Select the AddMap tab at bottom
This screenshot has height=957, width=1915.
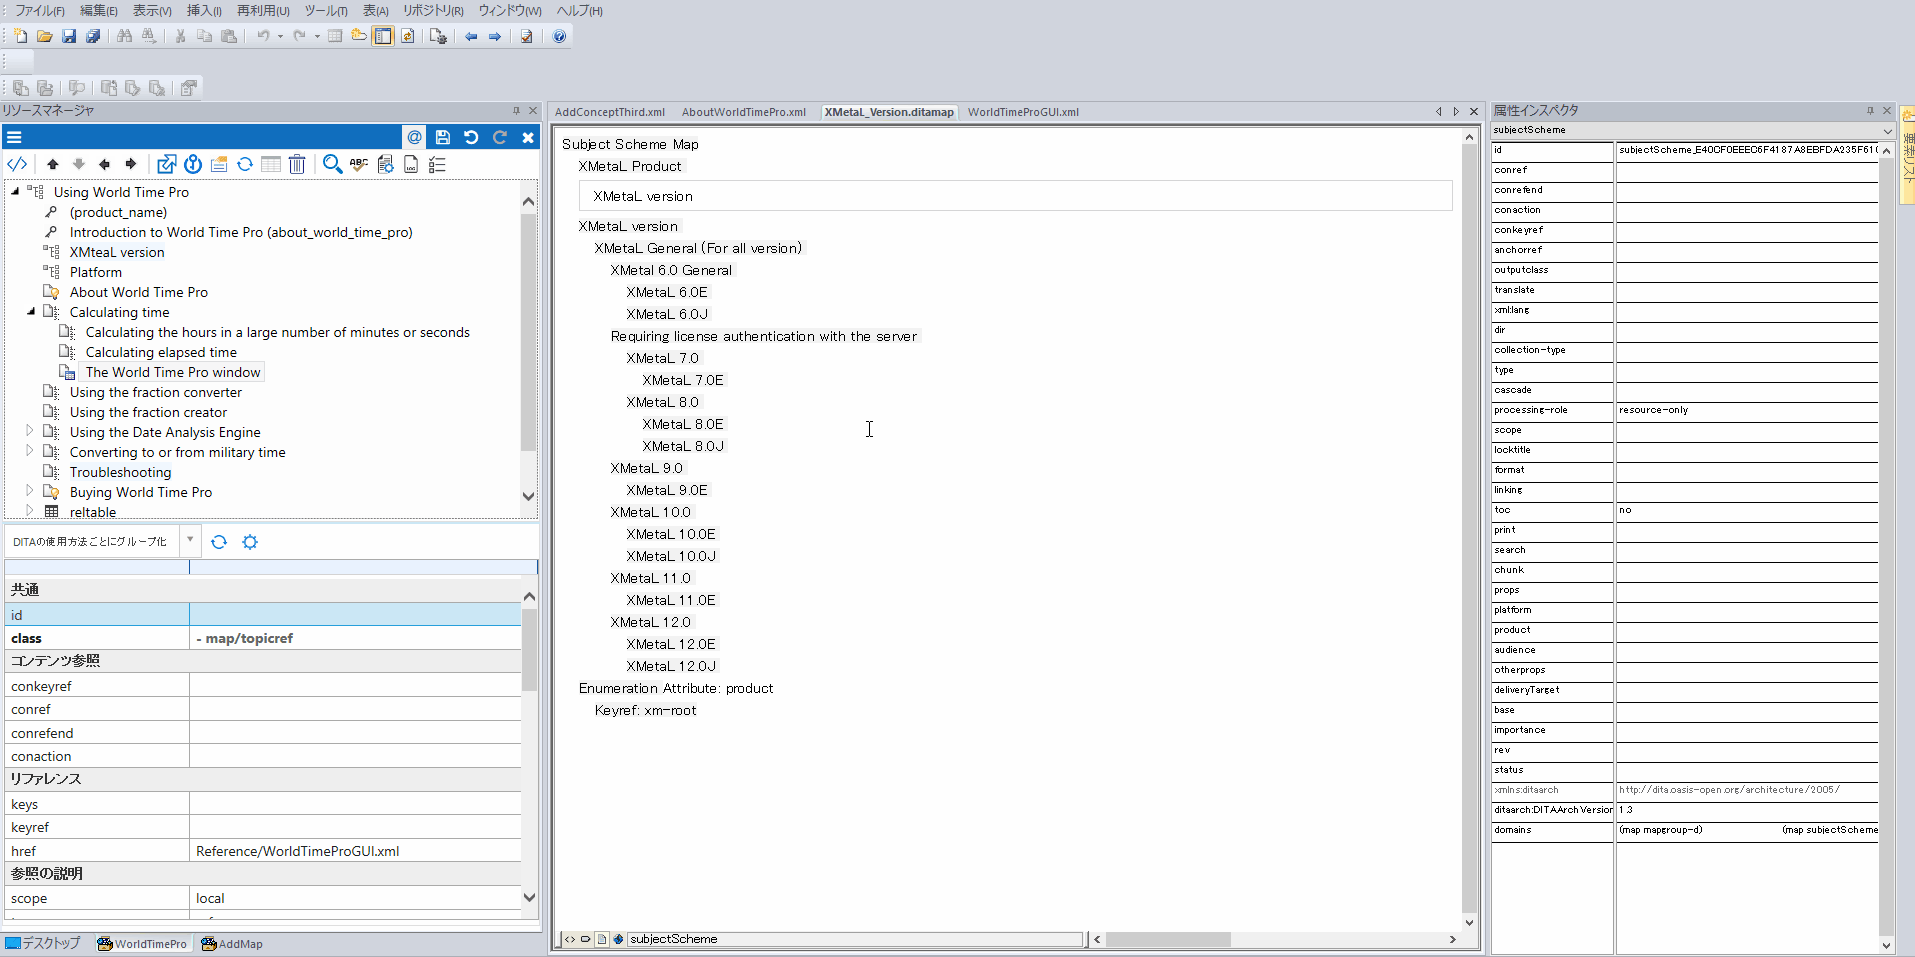click(232, 943)
